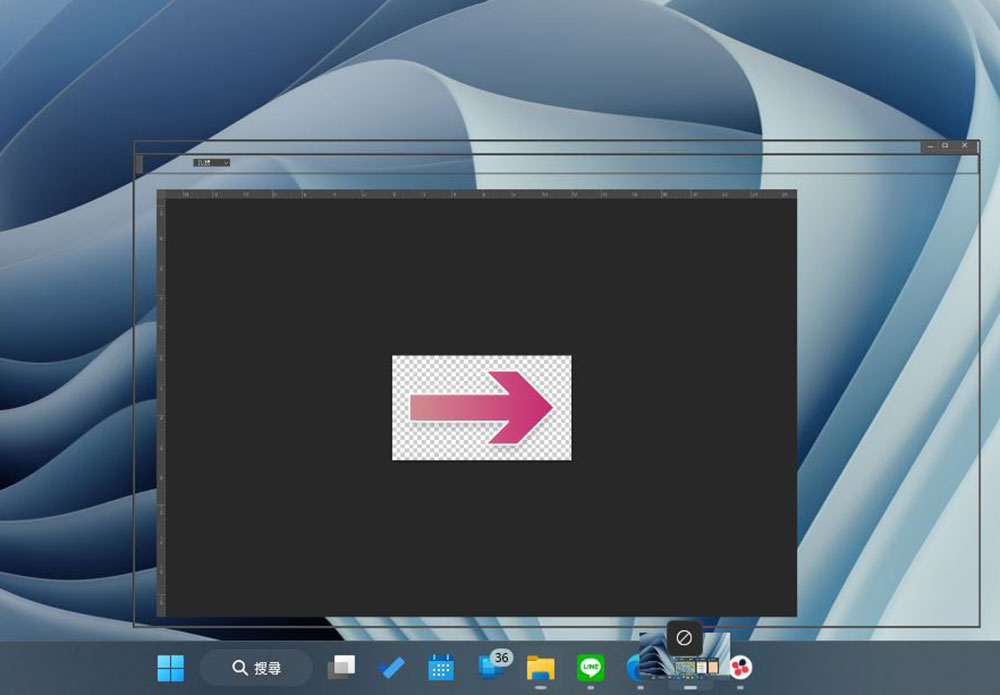This screenshot has width=1000, height=695.
Task: Open the blue Calendar app
Action: [x=441, y=668]
